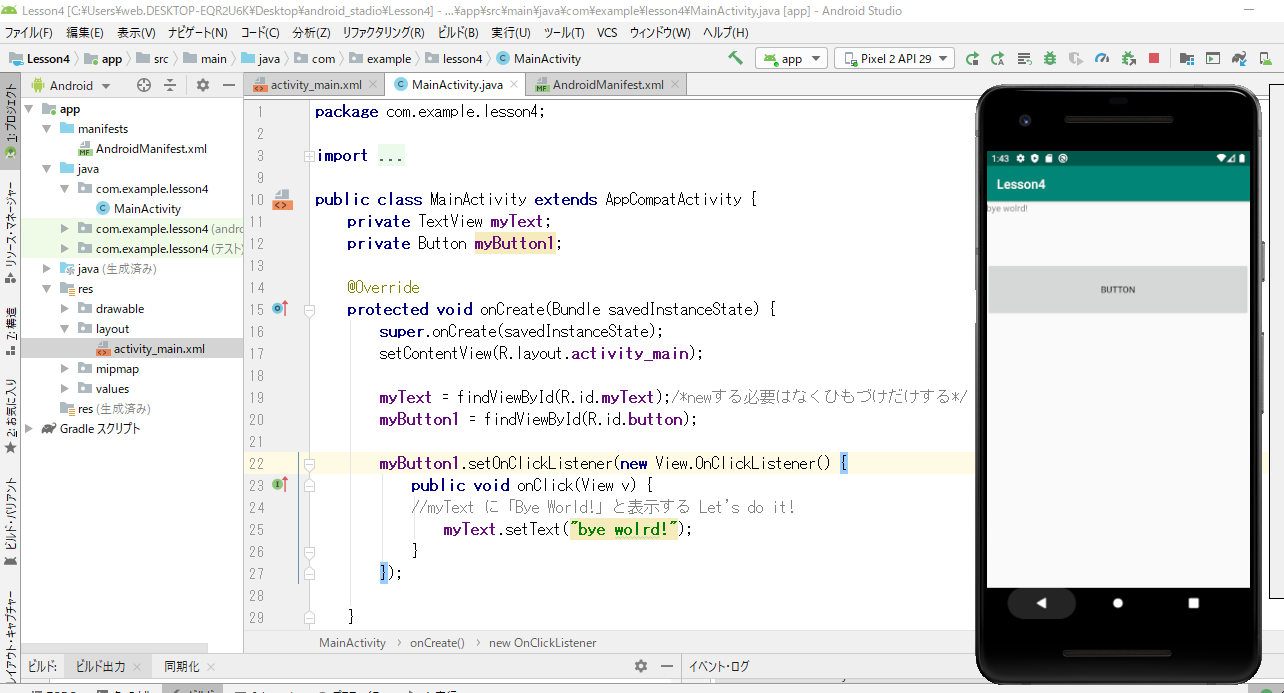Close the MainActivity.java tab
This screenshot has height=693, width=1284.
[513, 86]
